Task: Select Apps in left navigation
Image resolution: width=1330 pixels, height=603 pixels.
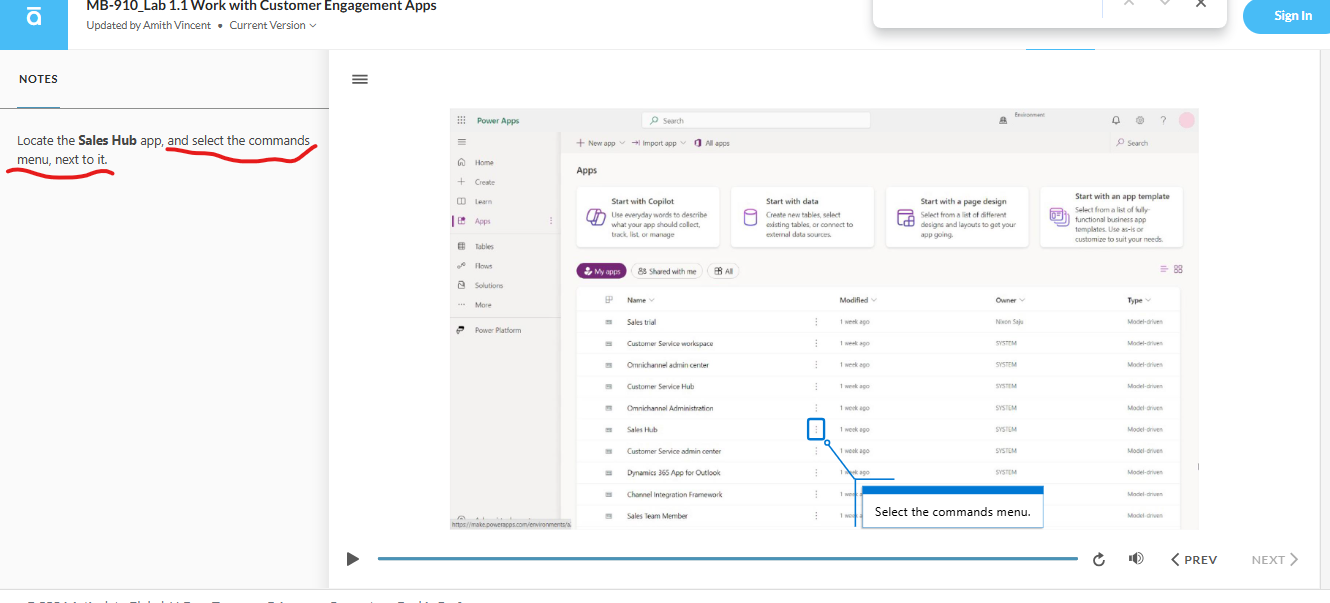Action: [483, 221]
